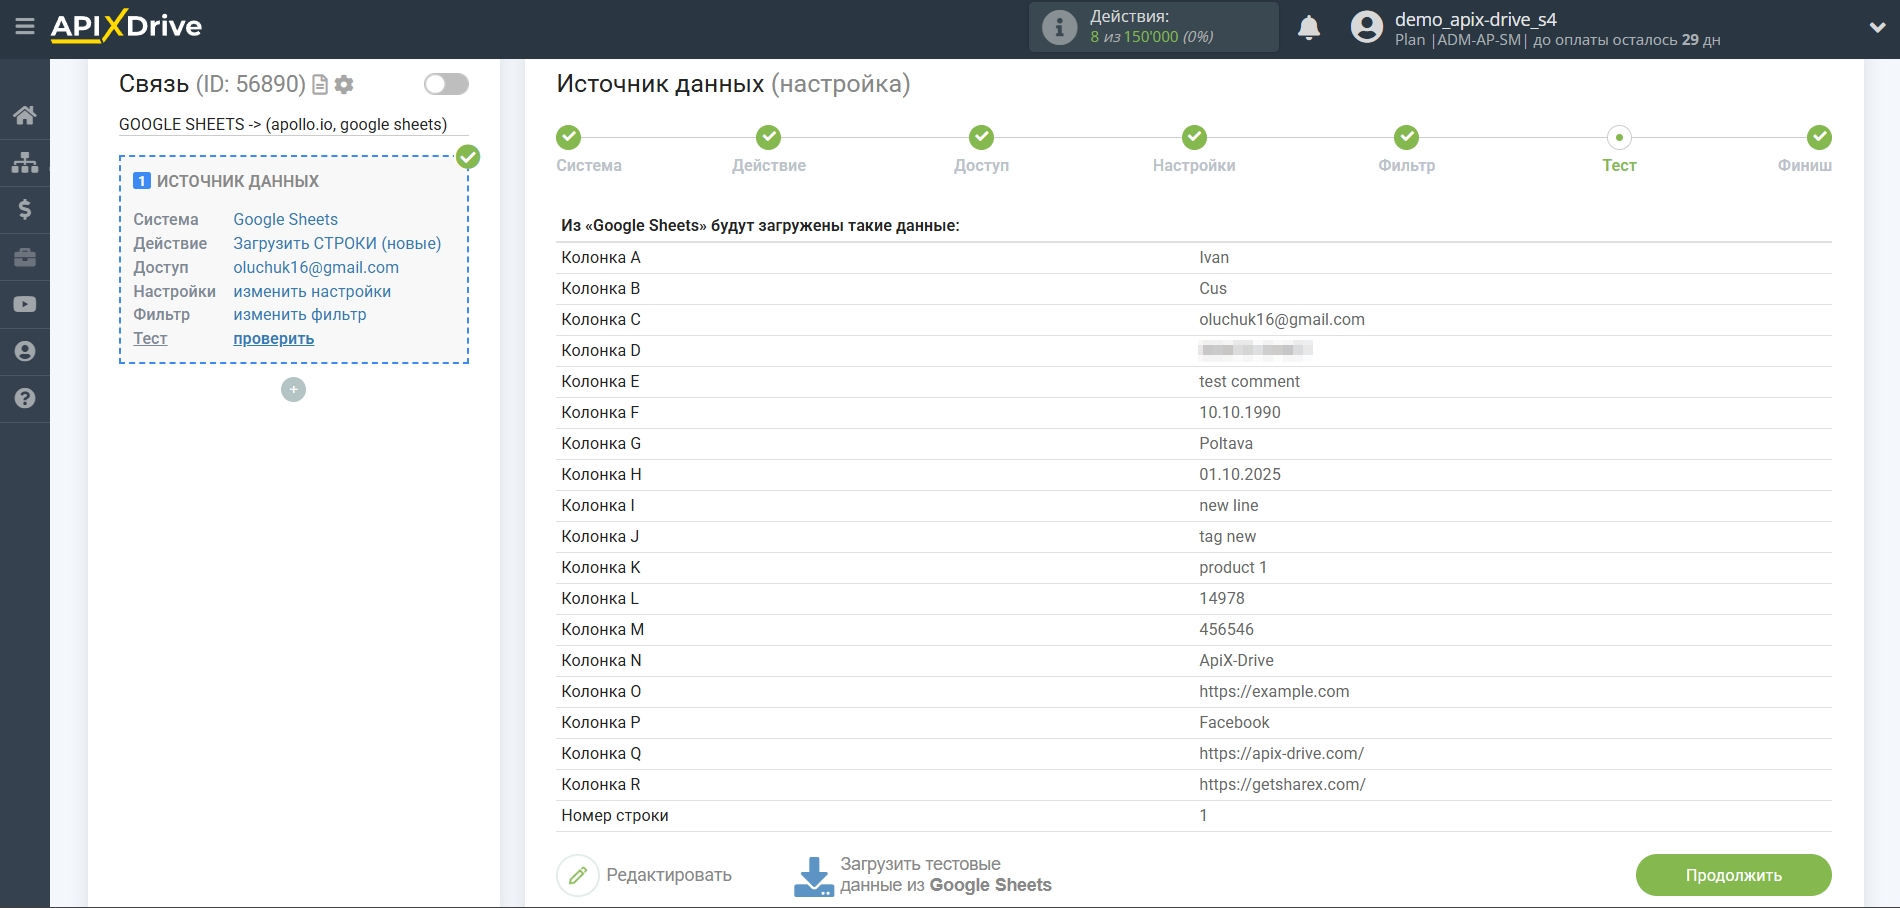Click the https://example.com value
Image resolution: width=1900 pixels, height=908 pixels.
pos(1274,691)
